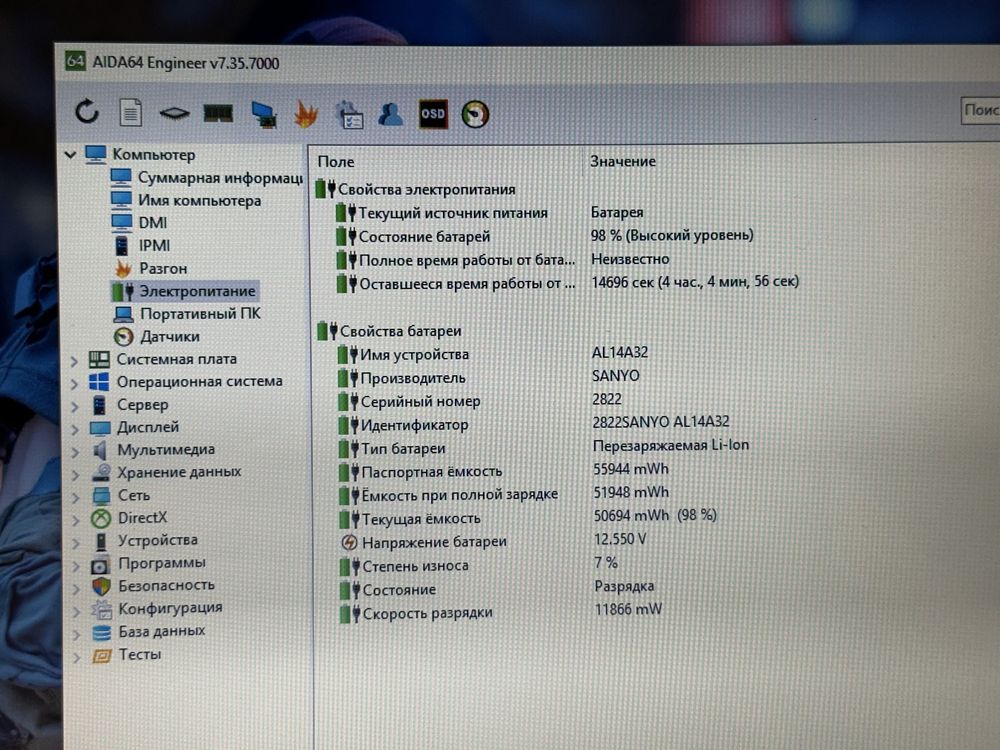Select the Конфигурация tree item
The width and height of the screenshot is (1000, 750).
pos(157,608)
